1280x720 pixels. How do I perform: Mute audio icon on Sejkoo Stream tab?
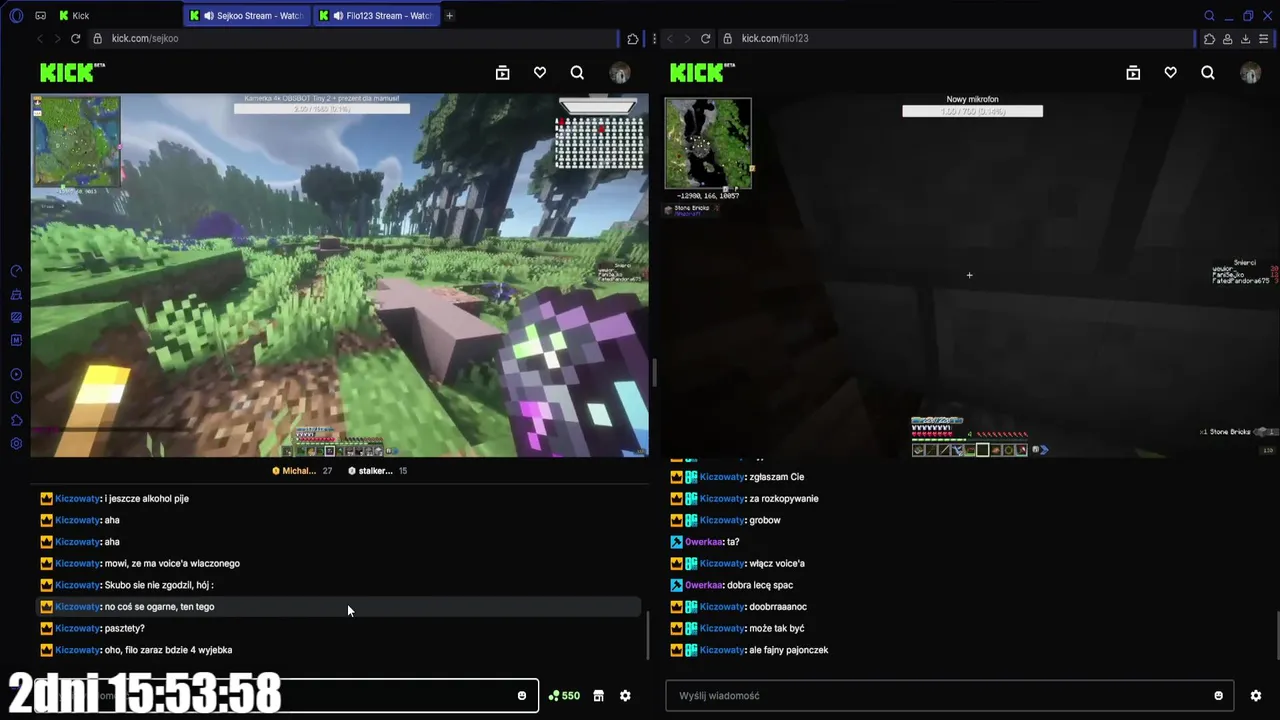(x=208, y=15)
